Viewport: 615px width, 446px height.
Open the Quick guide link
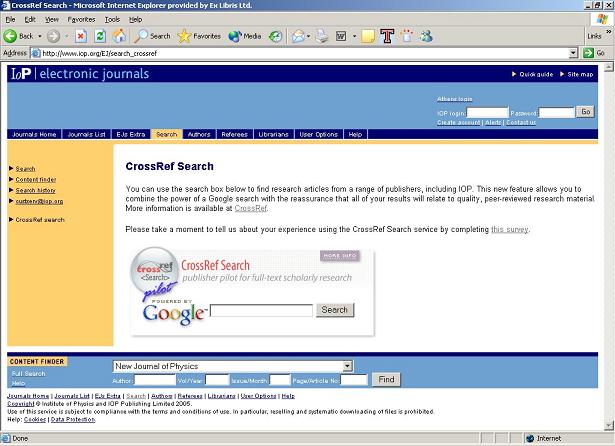(x=536, y=74)
